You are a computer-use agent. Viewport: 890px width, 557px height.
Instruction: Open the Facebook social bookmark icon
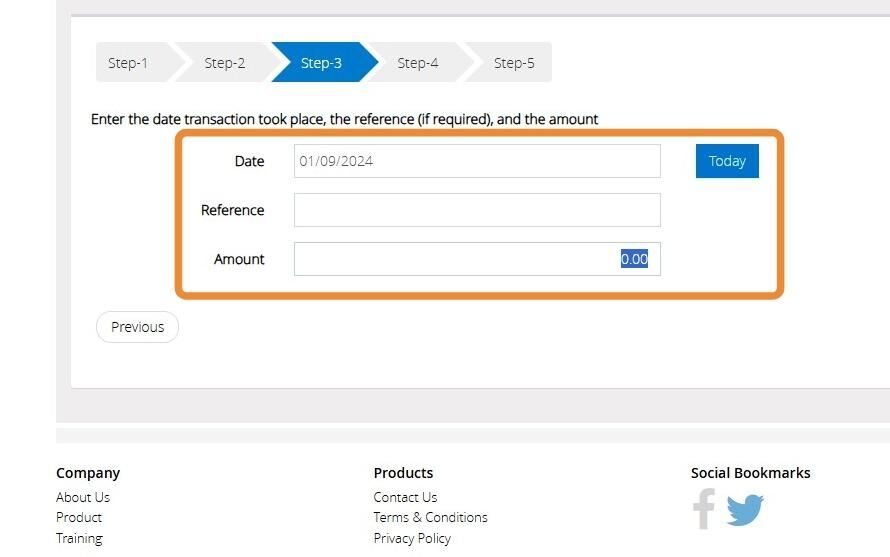pyautogui.click(x=704, y=509)
